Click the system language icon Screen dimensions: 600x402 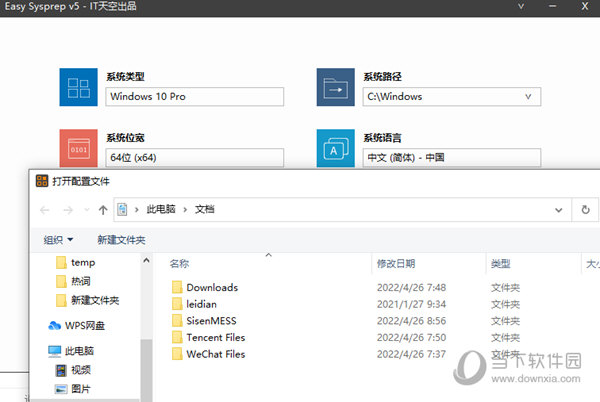coord(336,148)
